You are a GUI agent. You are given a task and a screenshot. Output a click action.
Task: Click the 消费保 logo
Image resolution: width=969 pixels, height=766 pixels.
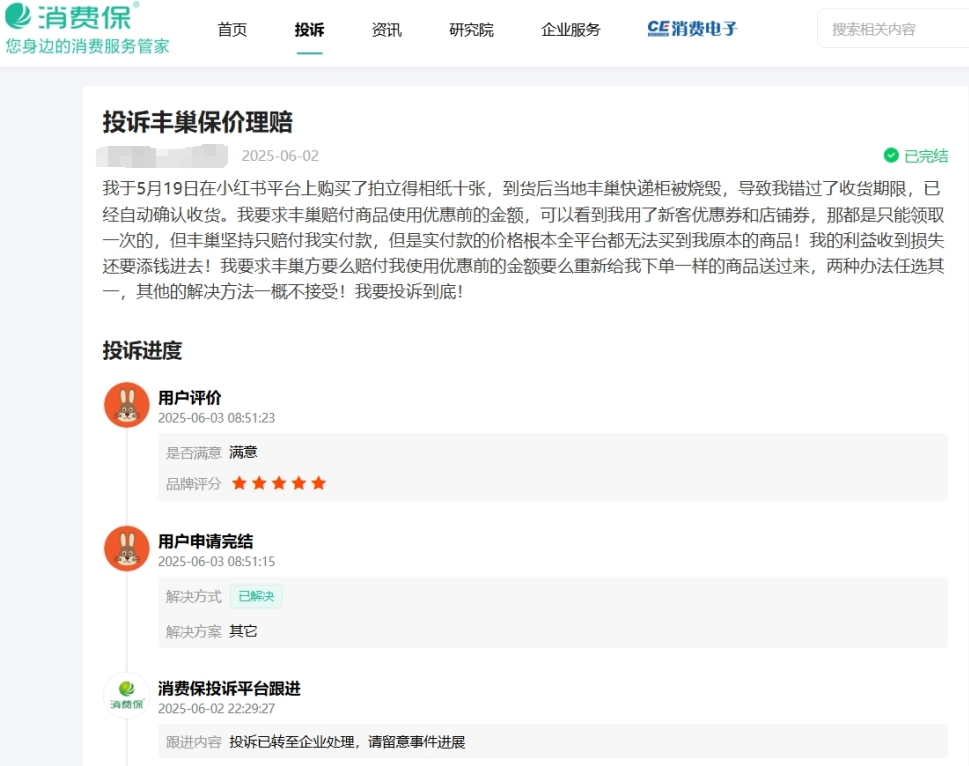point(72,16)
